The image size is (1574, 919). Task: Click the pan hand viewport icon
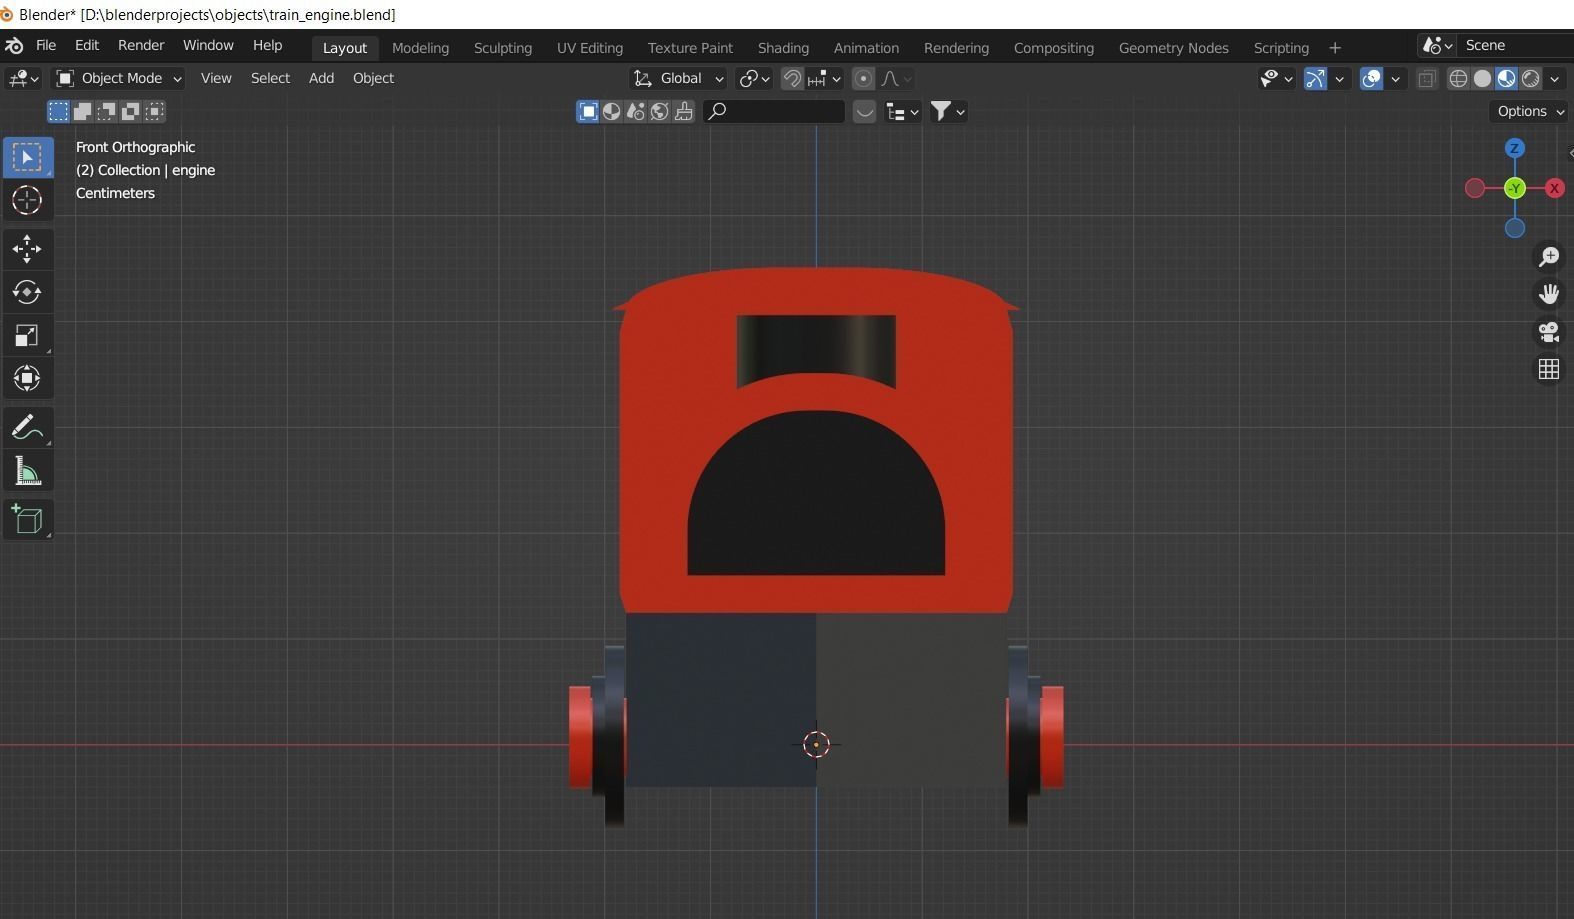tap(1549, 294)
